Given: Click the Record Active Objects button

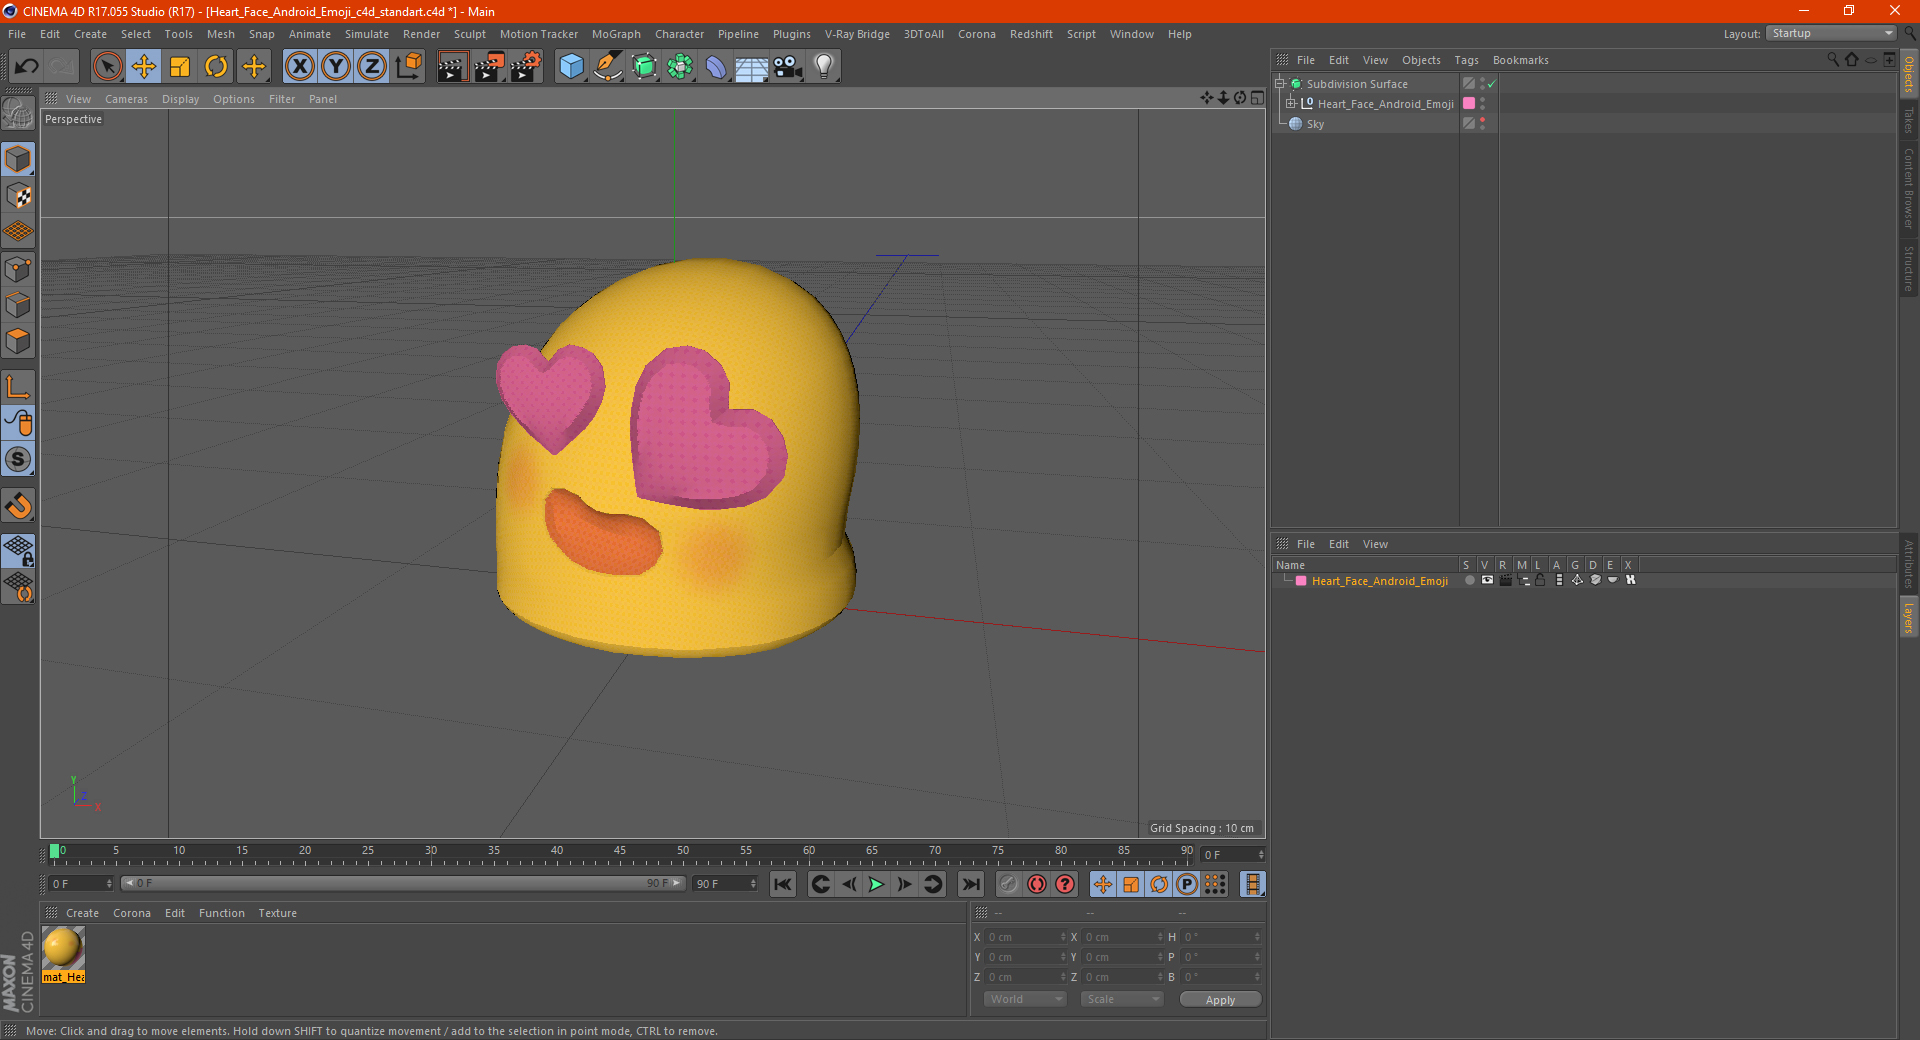Looking at the screenshot, I should [1009, 884].
